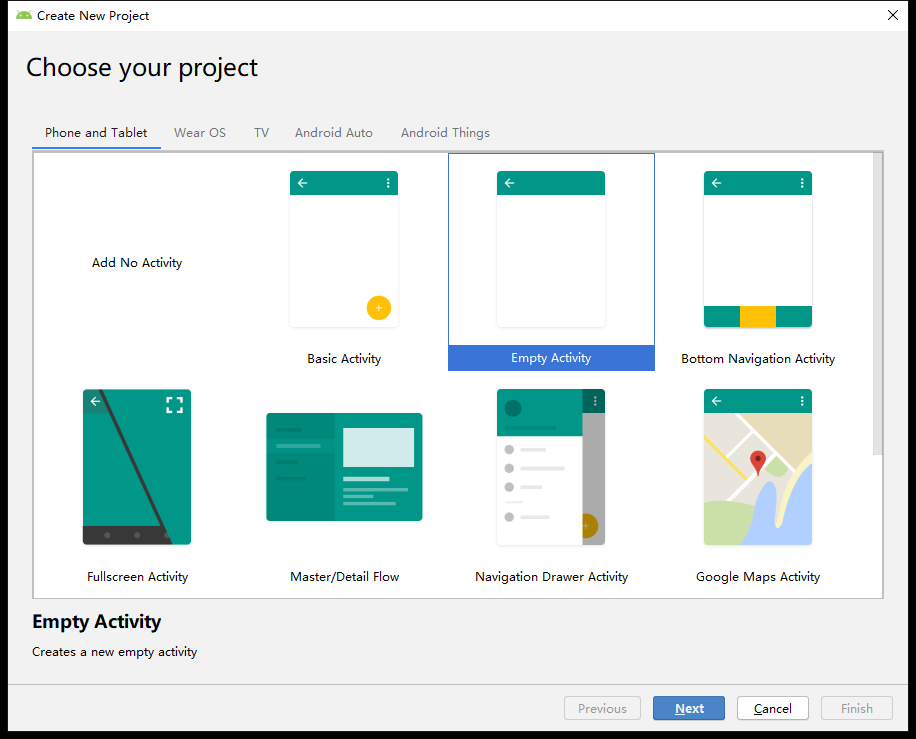Screen dimensions: 916x739
Task: Open the Android Things tab
Action: point(445,133)
